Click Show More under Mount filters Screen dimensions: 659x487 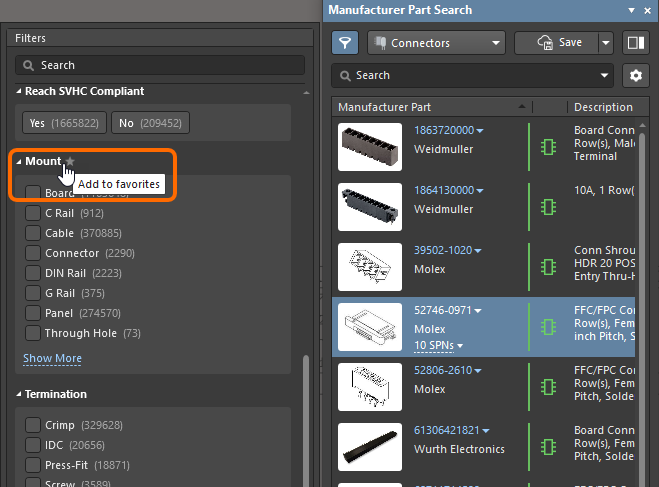[x=52, y=358]
